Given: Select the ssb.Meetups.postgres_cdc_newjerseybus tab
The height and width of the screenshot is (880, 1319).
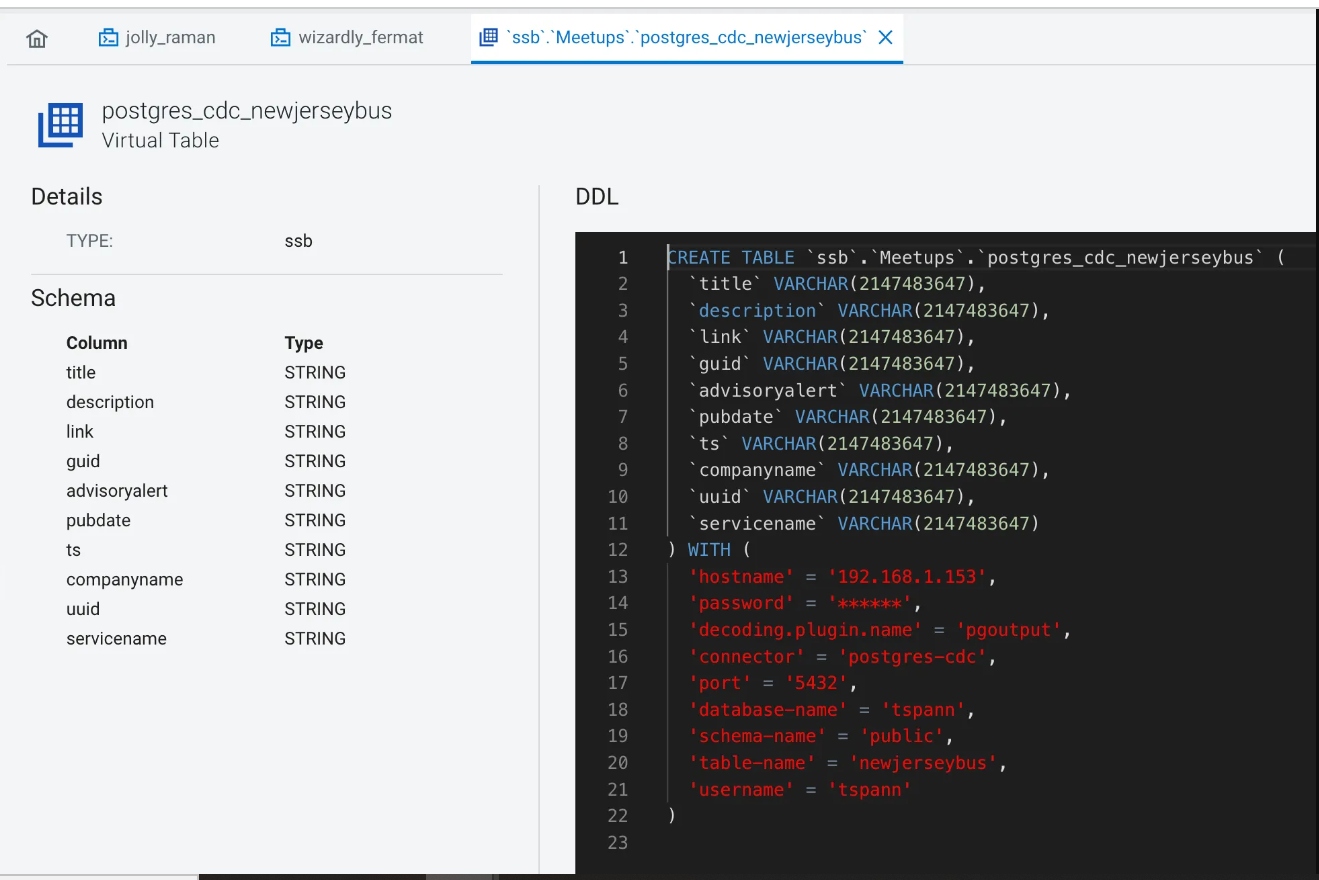Looking at the screenshot, I should 680,36.
